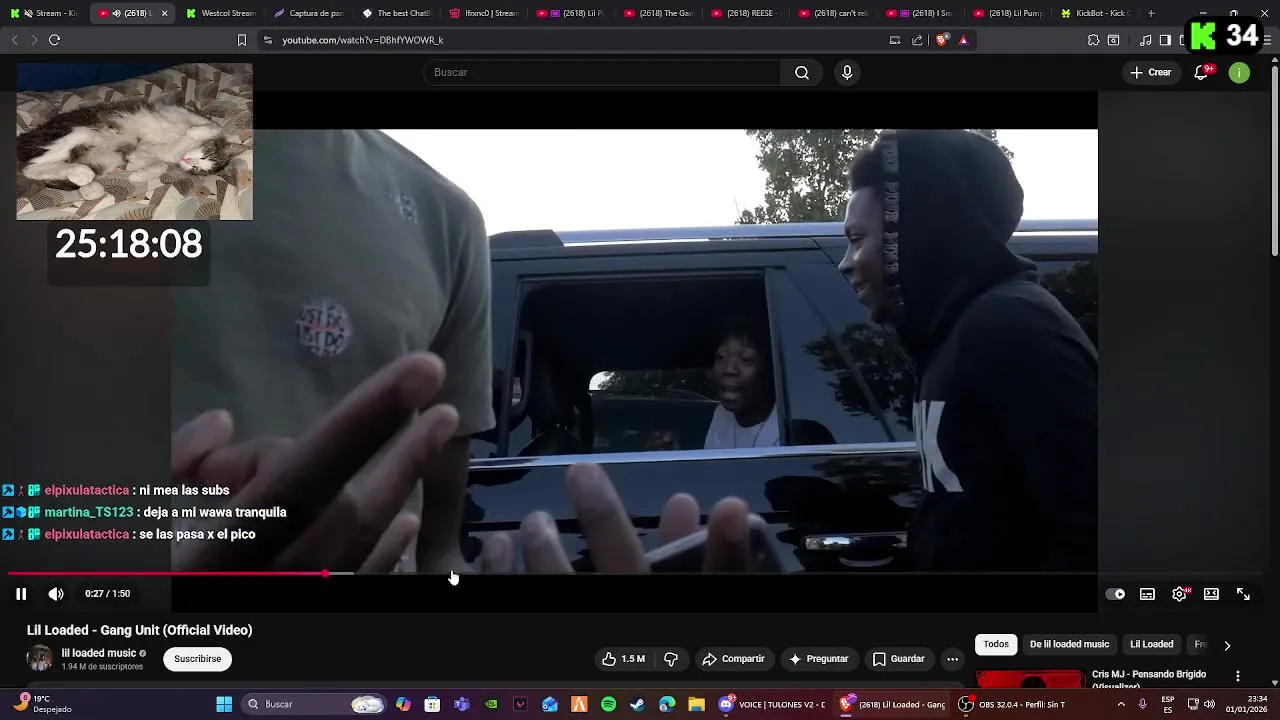The width and height of the screenshot is (1280, 720).
Task: Pause the video with the pause button
Action: coord(20,594)
